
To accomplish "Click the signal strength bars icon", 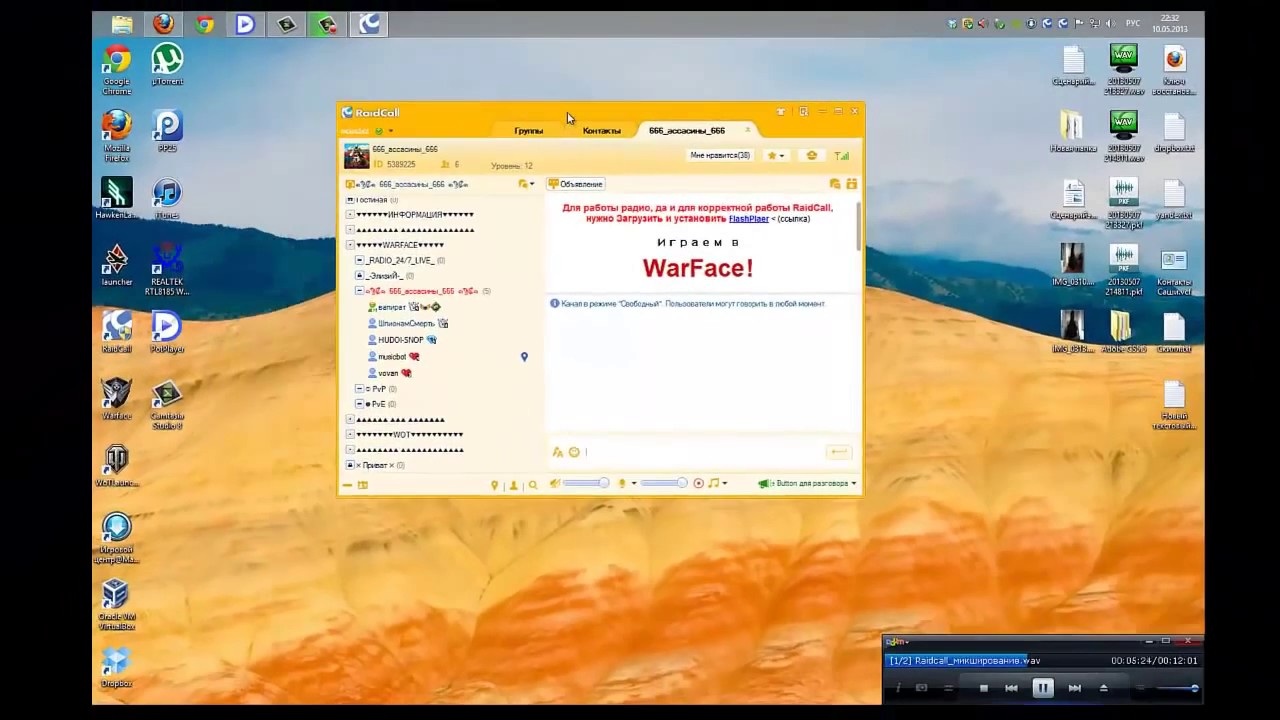I will [841, 155].
